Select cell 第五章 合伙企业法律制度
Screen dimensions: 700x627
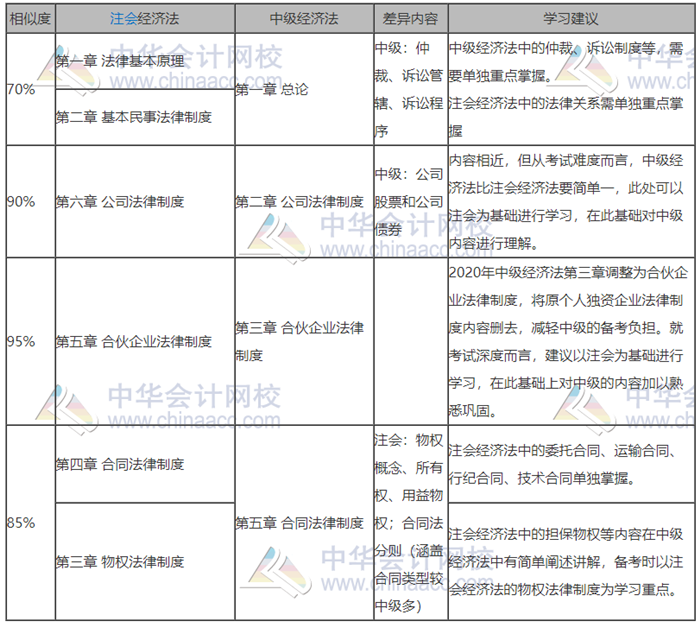pyautogui.click(x=145, y=341)
